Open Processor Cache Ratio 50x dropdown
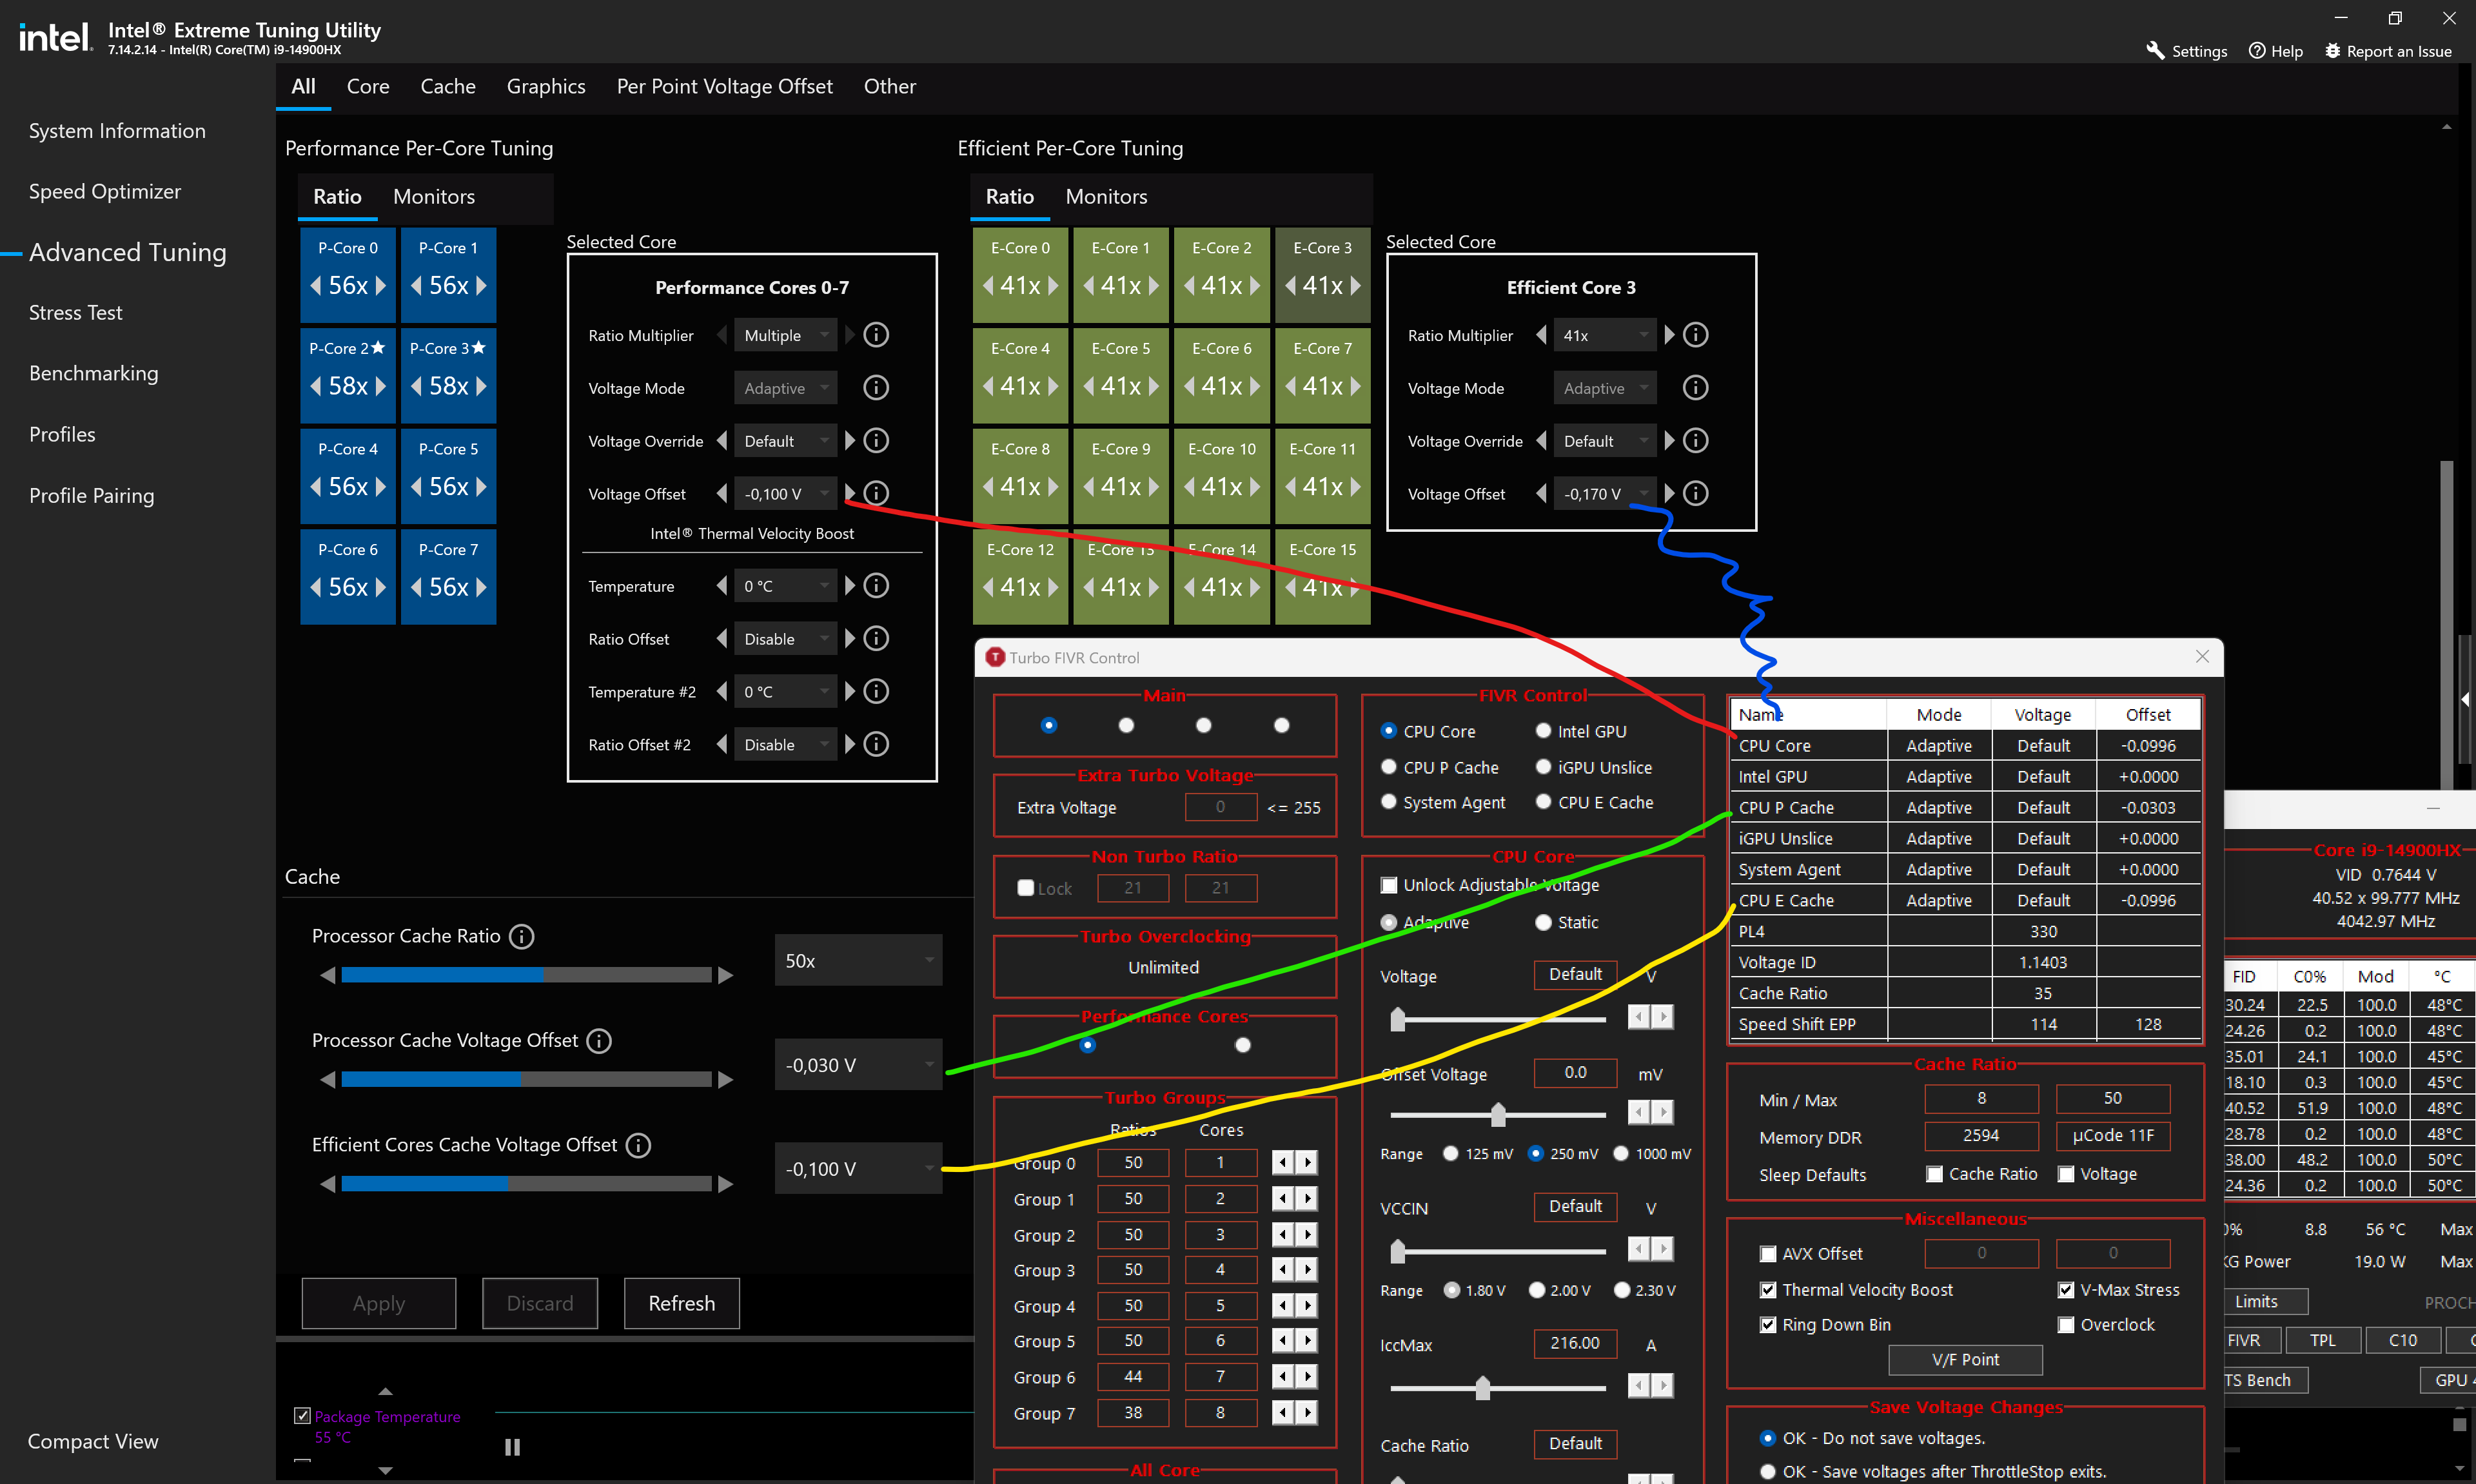 (858, 960)
